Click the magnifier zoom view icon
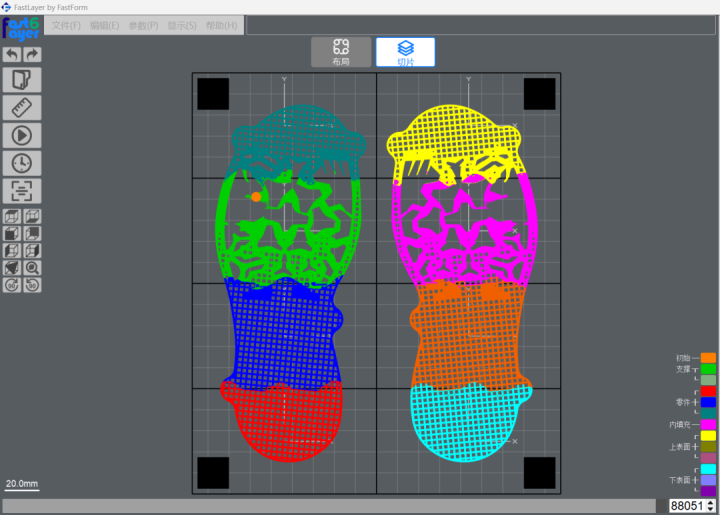 (32, 268)
